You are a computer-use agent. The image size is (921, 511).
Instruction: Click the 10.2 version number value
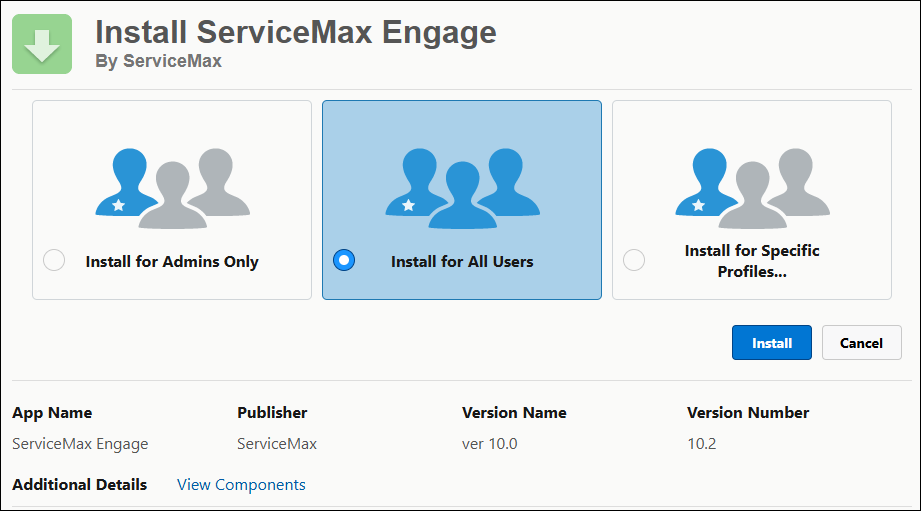(702, 443)
